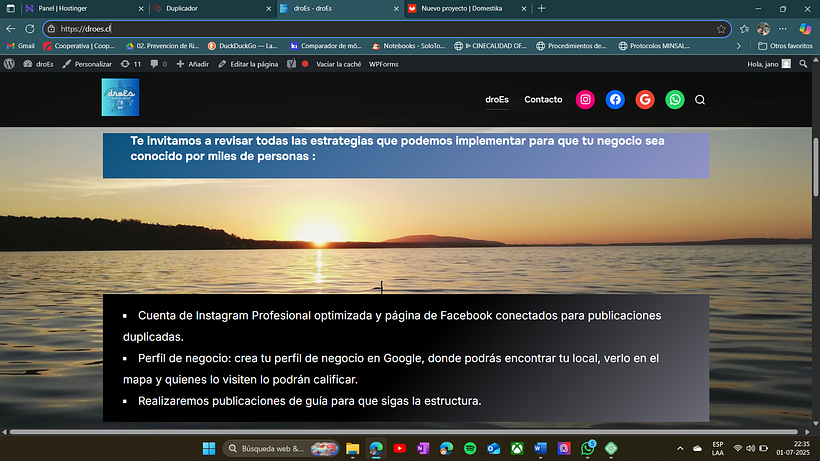View site information lock icon
The image size is (820, 461).
point(51,29)
